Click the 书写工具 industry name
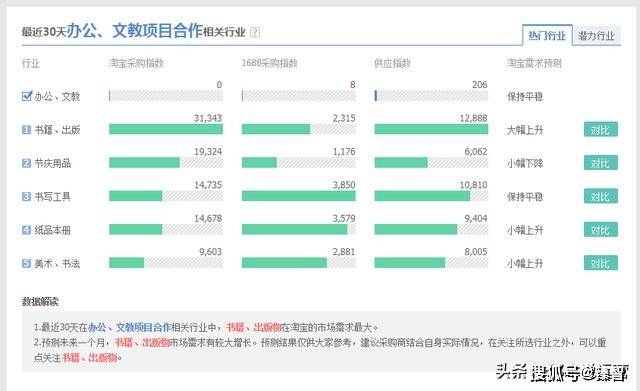Image resolution: width=640 pixels, height=391 pixels. click(53, 197)
